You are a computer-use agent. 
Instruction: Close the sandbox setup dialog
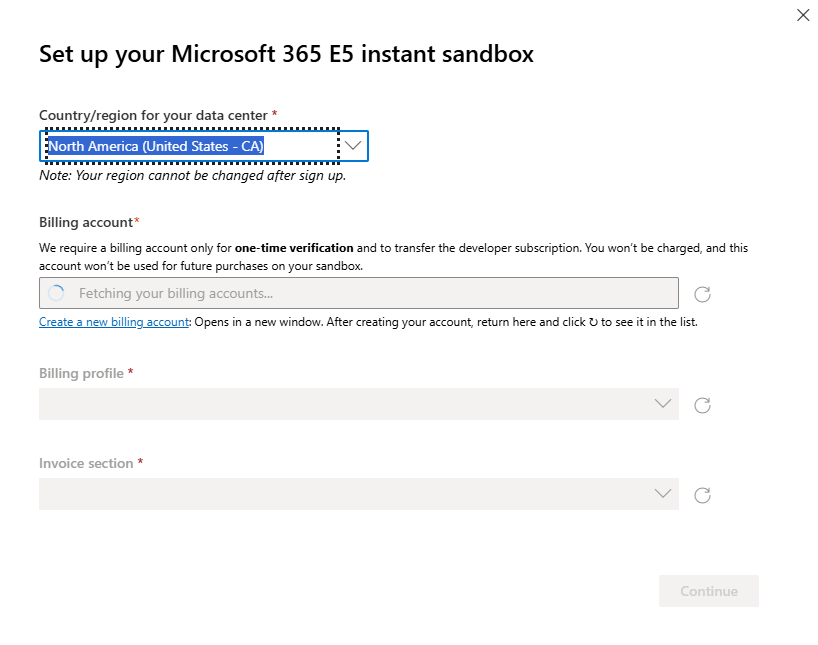pyautogui.click(x=803, y=15)
